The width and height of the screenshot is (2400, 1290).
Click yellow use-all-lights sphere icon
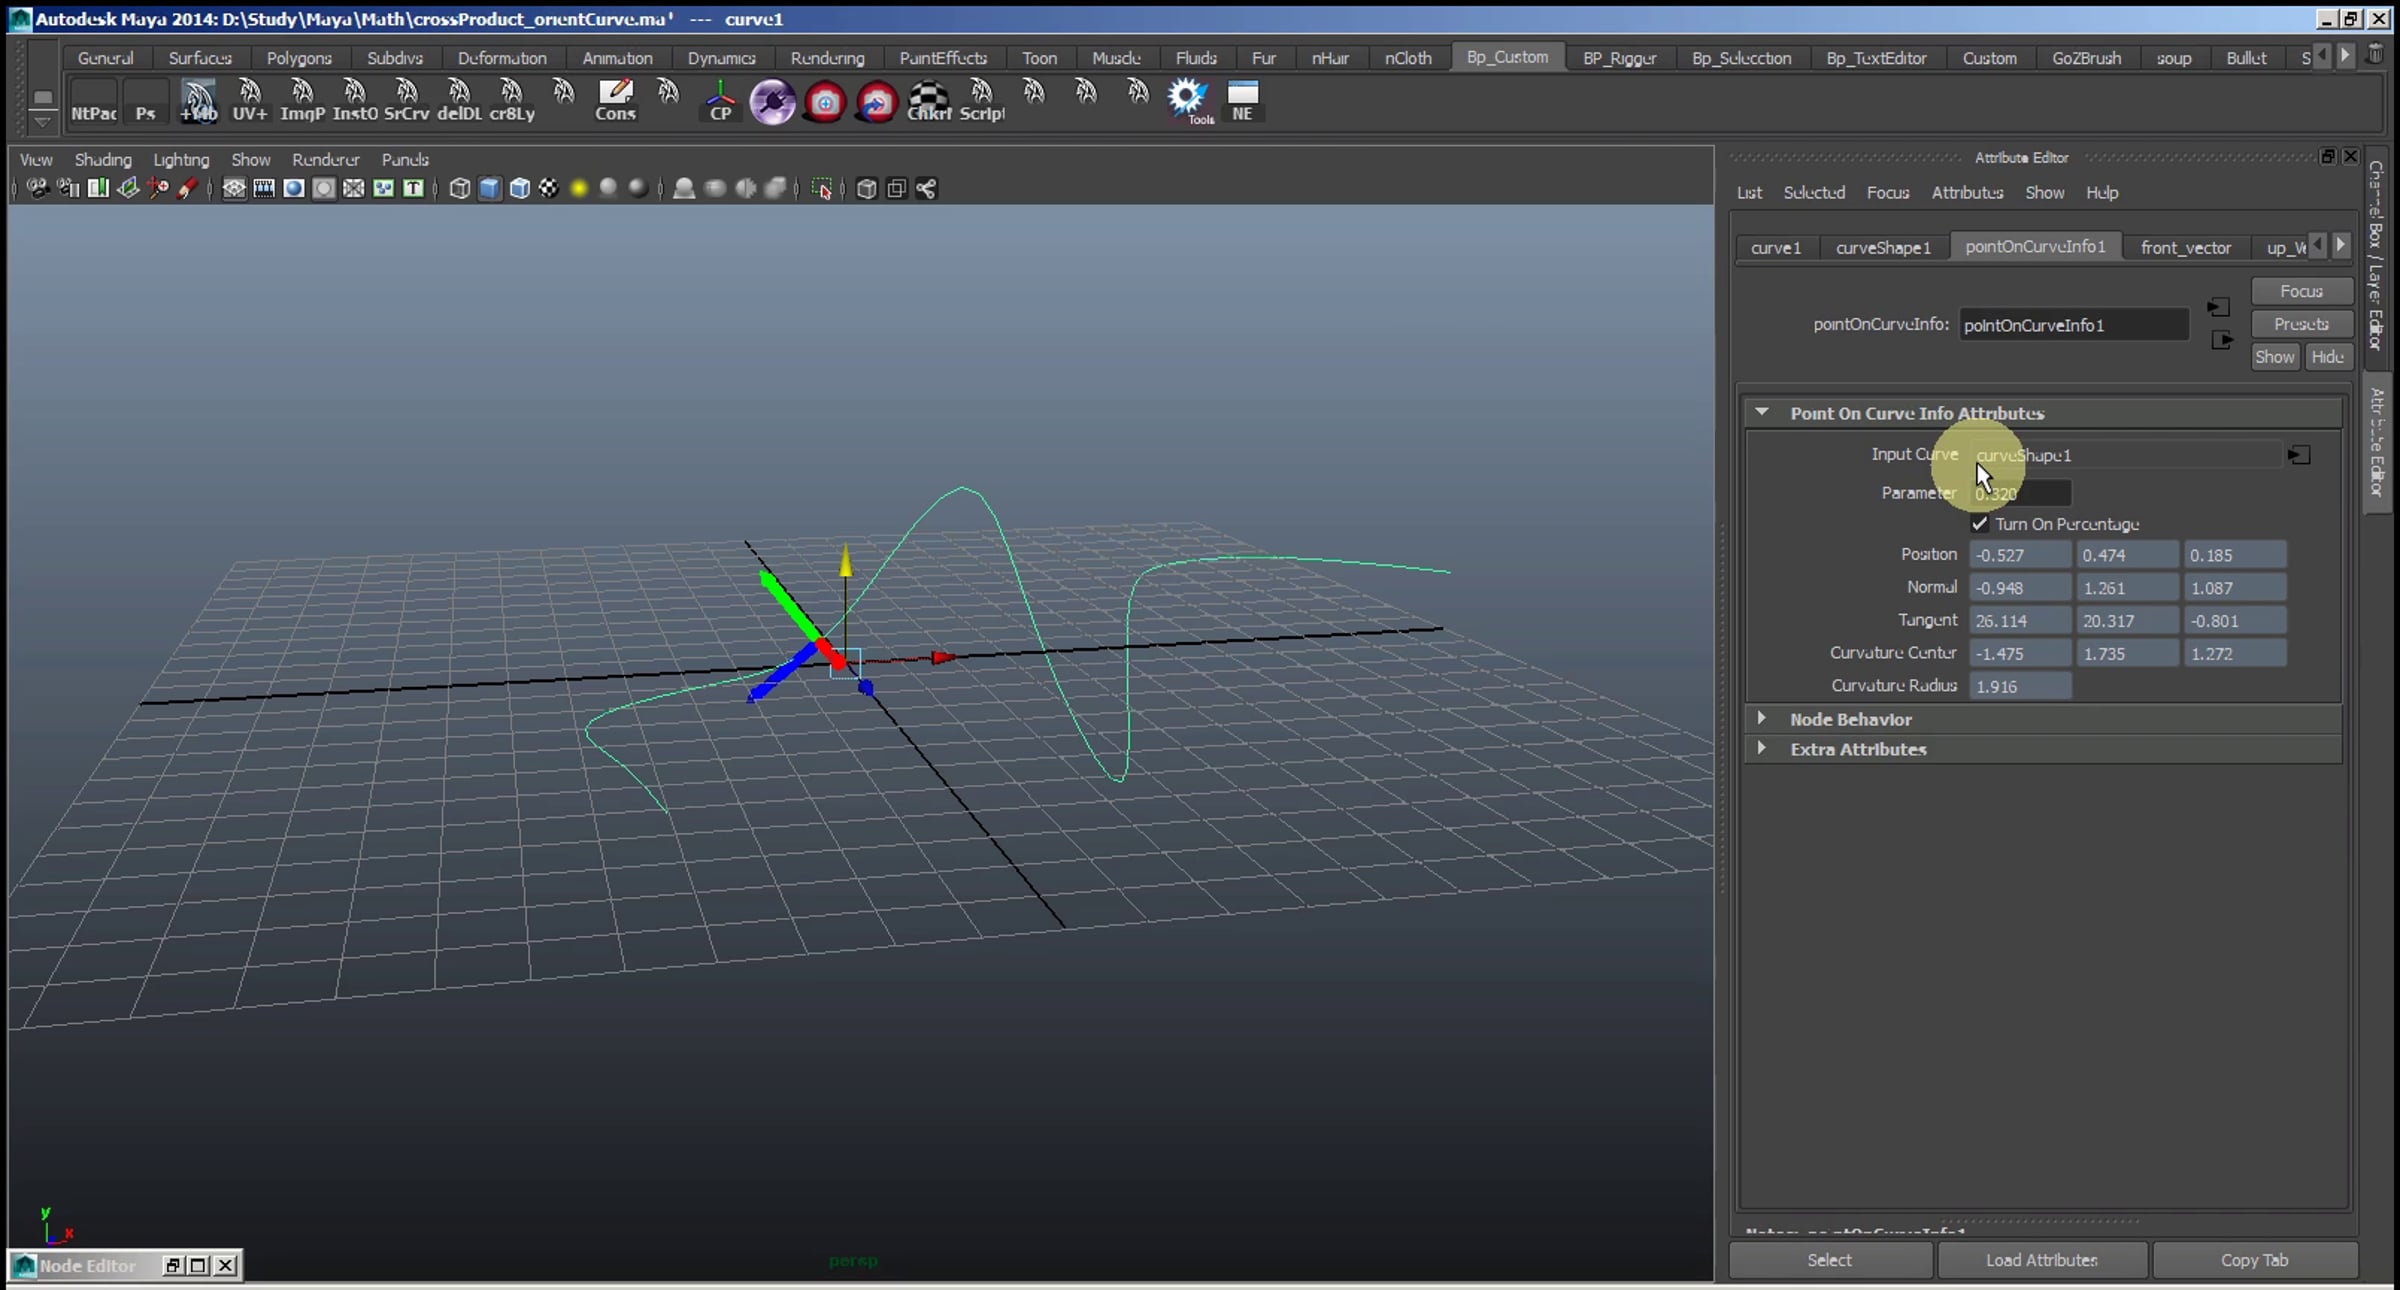[x=578, y=189]
